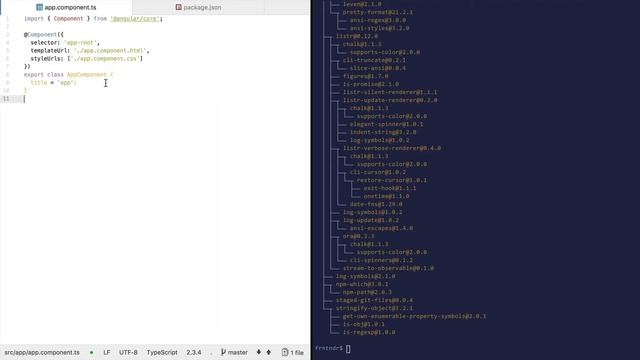
Task: Copy file path src/app/app.component.ts in status bar
Action: pos(42,352)
